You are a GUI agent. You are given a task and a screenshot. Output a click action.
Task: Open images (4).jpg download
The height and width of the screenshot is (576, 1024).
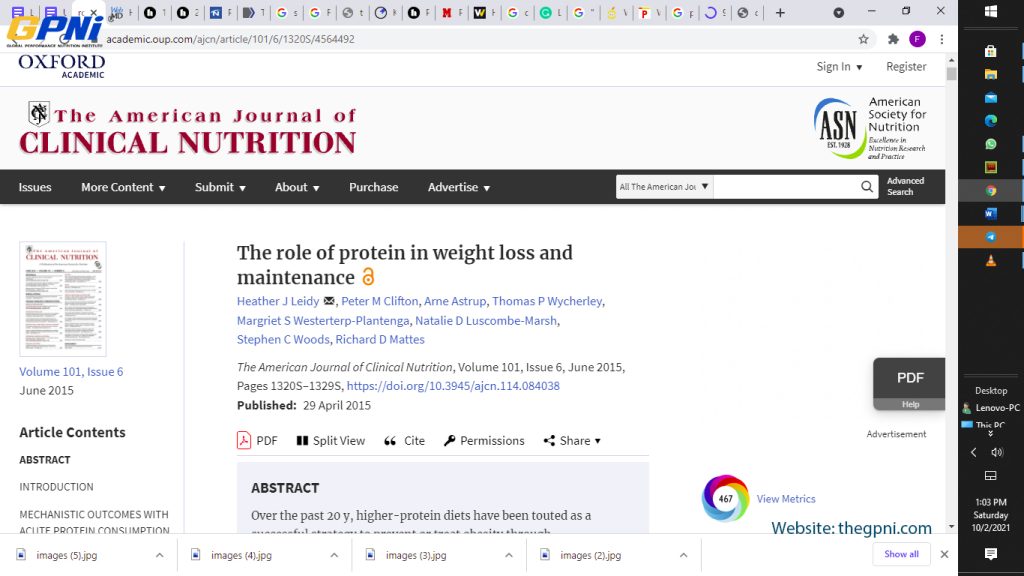241,555
